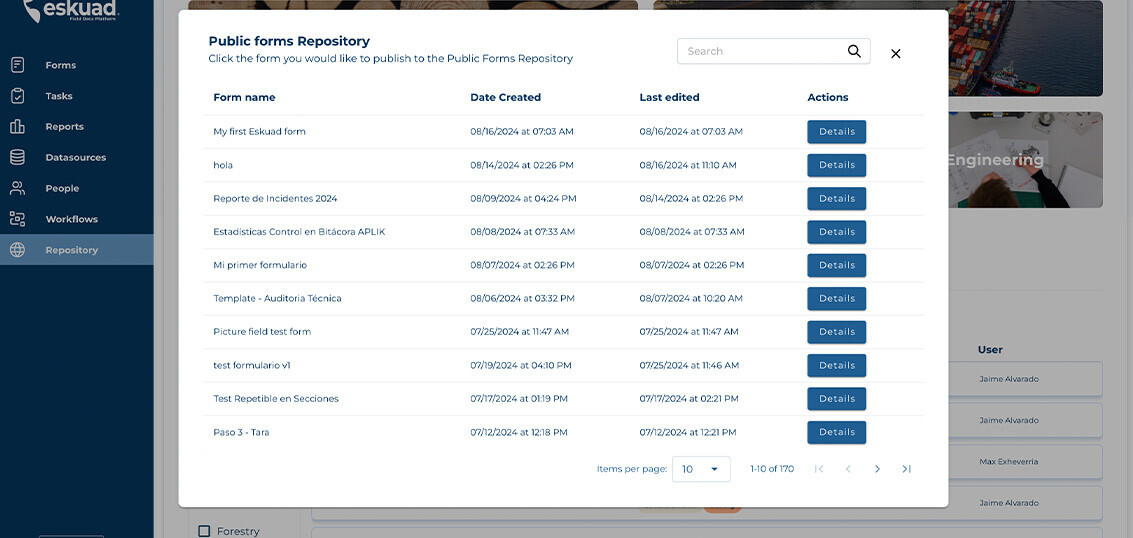Viewport: 1133px width, 538px height.
Task: Open the People menu item
Action: pos(77,188)
